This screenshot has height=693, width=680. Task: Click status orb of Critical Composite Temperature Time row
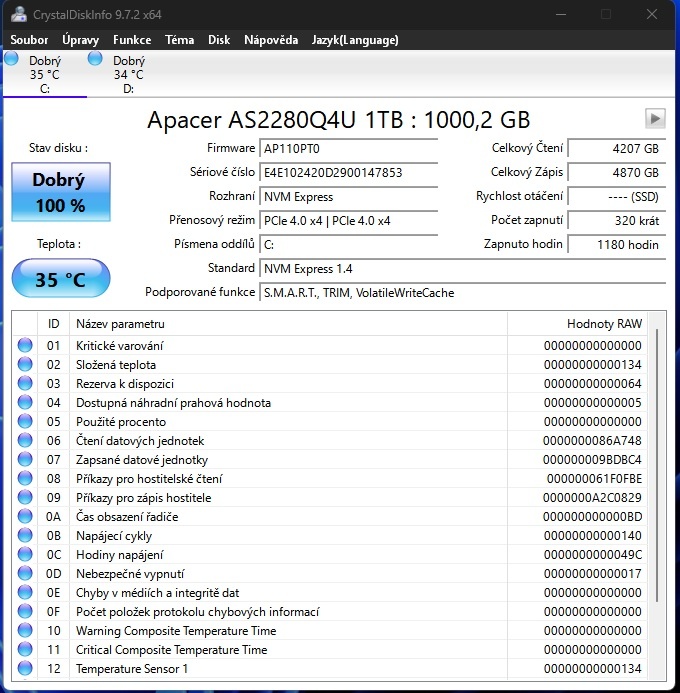(25, 649)
